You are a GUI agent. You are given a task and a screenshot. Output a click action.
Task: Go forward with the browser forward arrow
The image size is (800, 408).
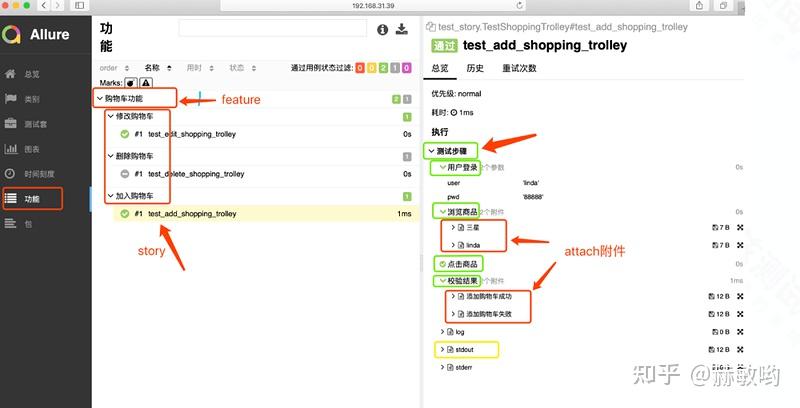pyautogui.click(x=58, y=5)
